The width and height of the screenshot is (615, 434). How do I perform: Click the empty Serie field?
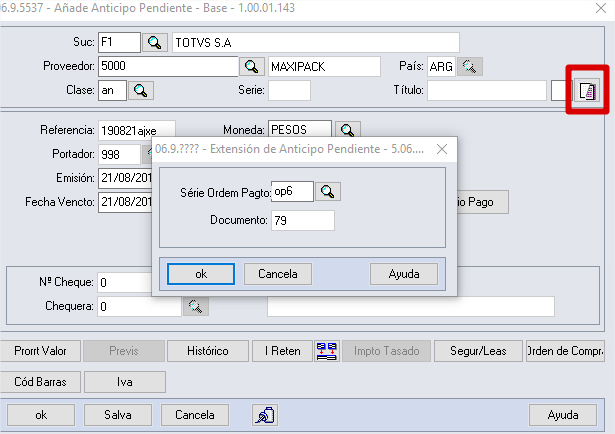pyautogui.click(x=289, y=91)
